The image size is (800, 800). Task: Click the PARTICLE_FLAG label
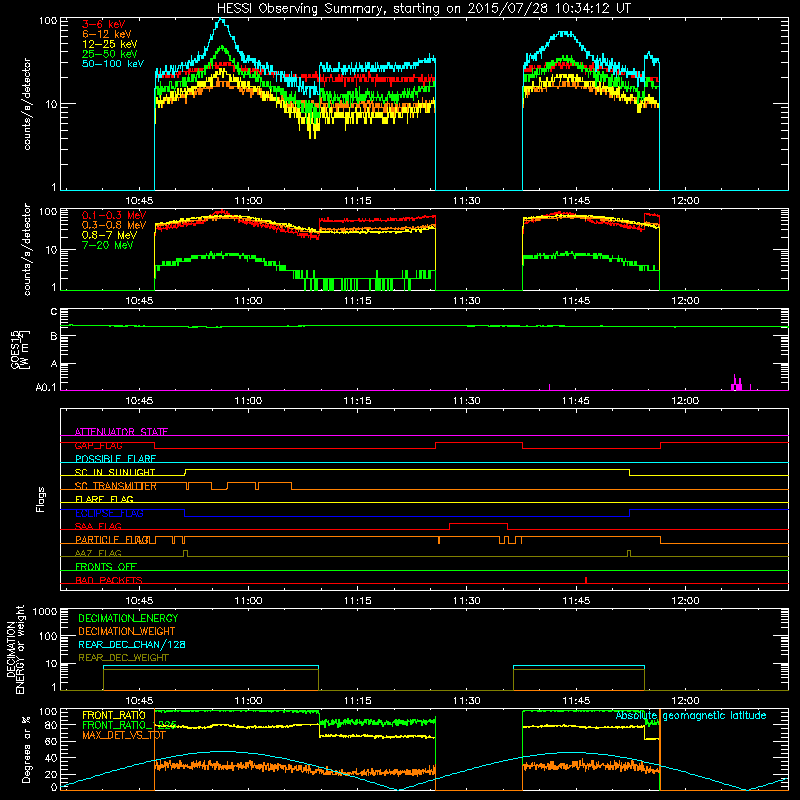pyautogui.click(x=113, y=540)
